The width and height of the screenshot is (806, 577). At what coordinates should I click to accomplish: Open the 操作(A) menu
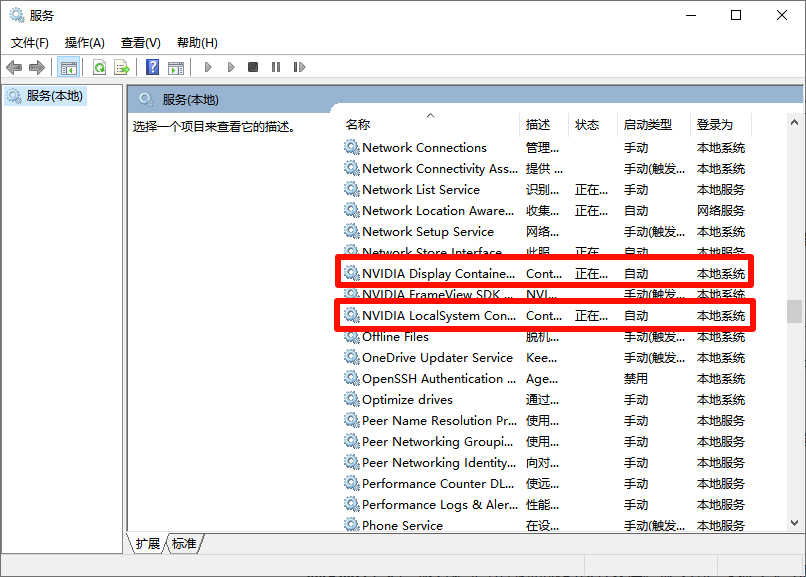click(x=85, y=43)
